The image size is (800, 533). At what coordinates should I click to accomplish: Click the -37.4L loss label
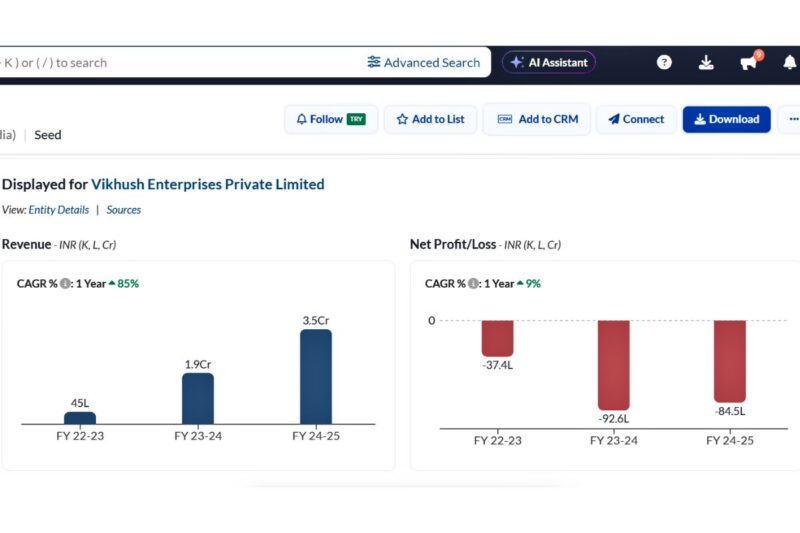tap(497, 365)
